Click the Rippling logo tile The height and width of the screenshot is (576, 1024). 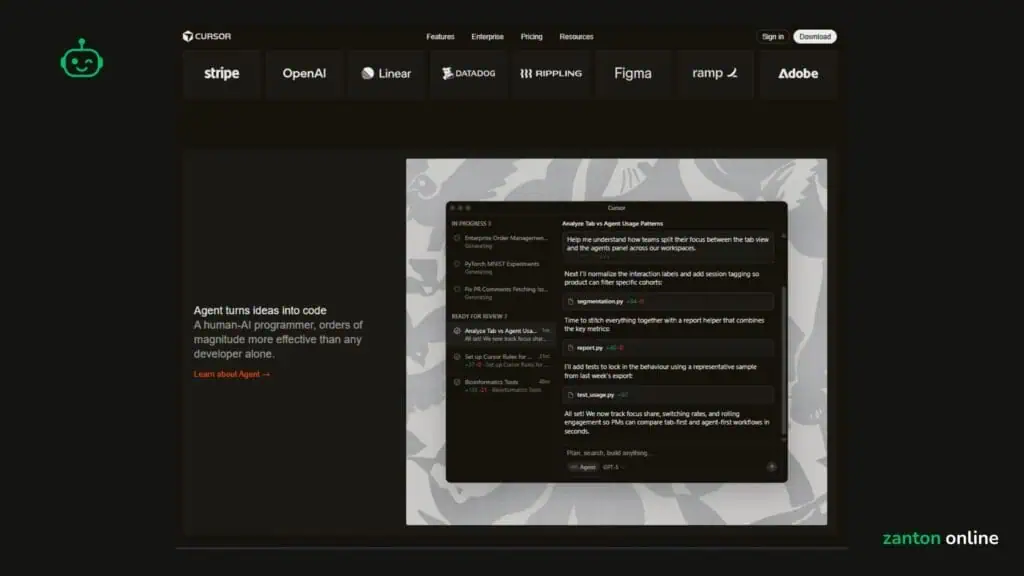click(x=550, y=74)
